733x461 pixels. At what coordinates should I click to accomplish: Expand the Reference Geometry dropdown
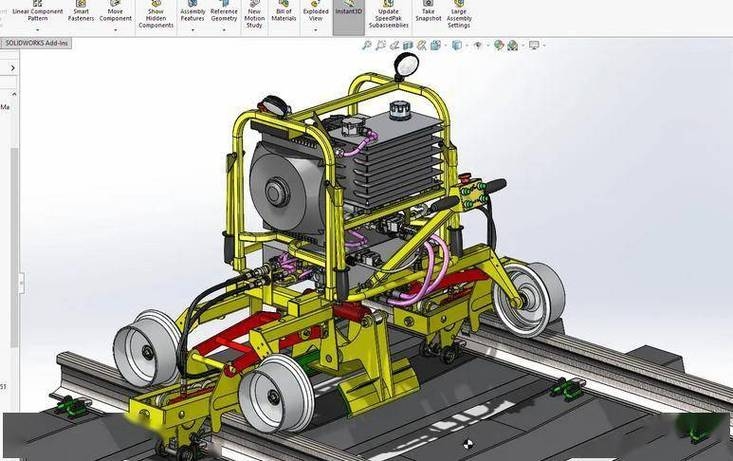click(223, 30)
